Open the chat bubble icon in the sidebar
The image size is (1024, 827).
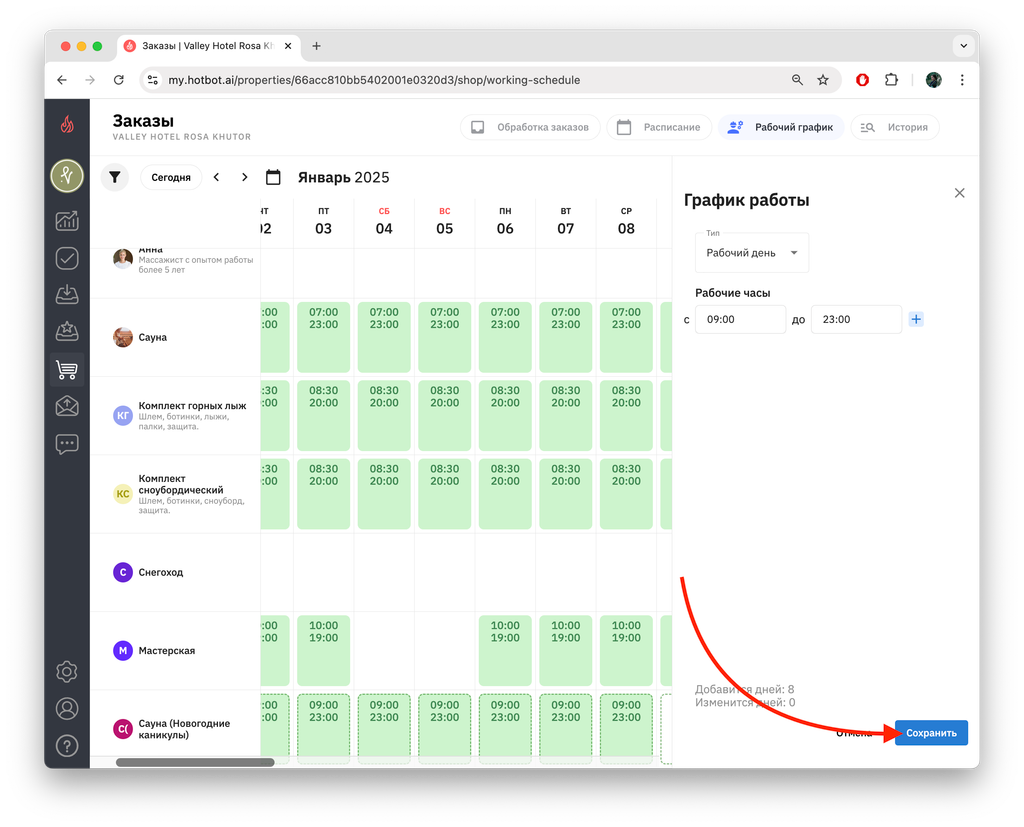pos(67,444)
